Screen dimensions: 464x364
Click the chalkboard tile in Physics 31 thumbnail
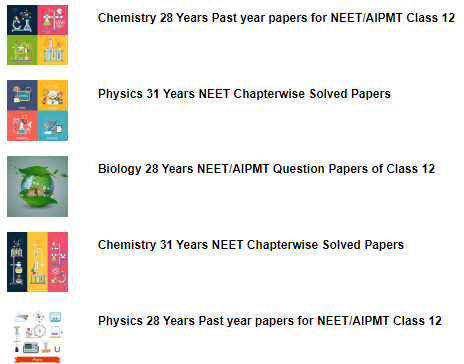22,95
